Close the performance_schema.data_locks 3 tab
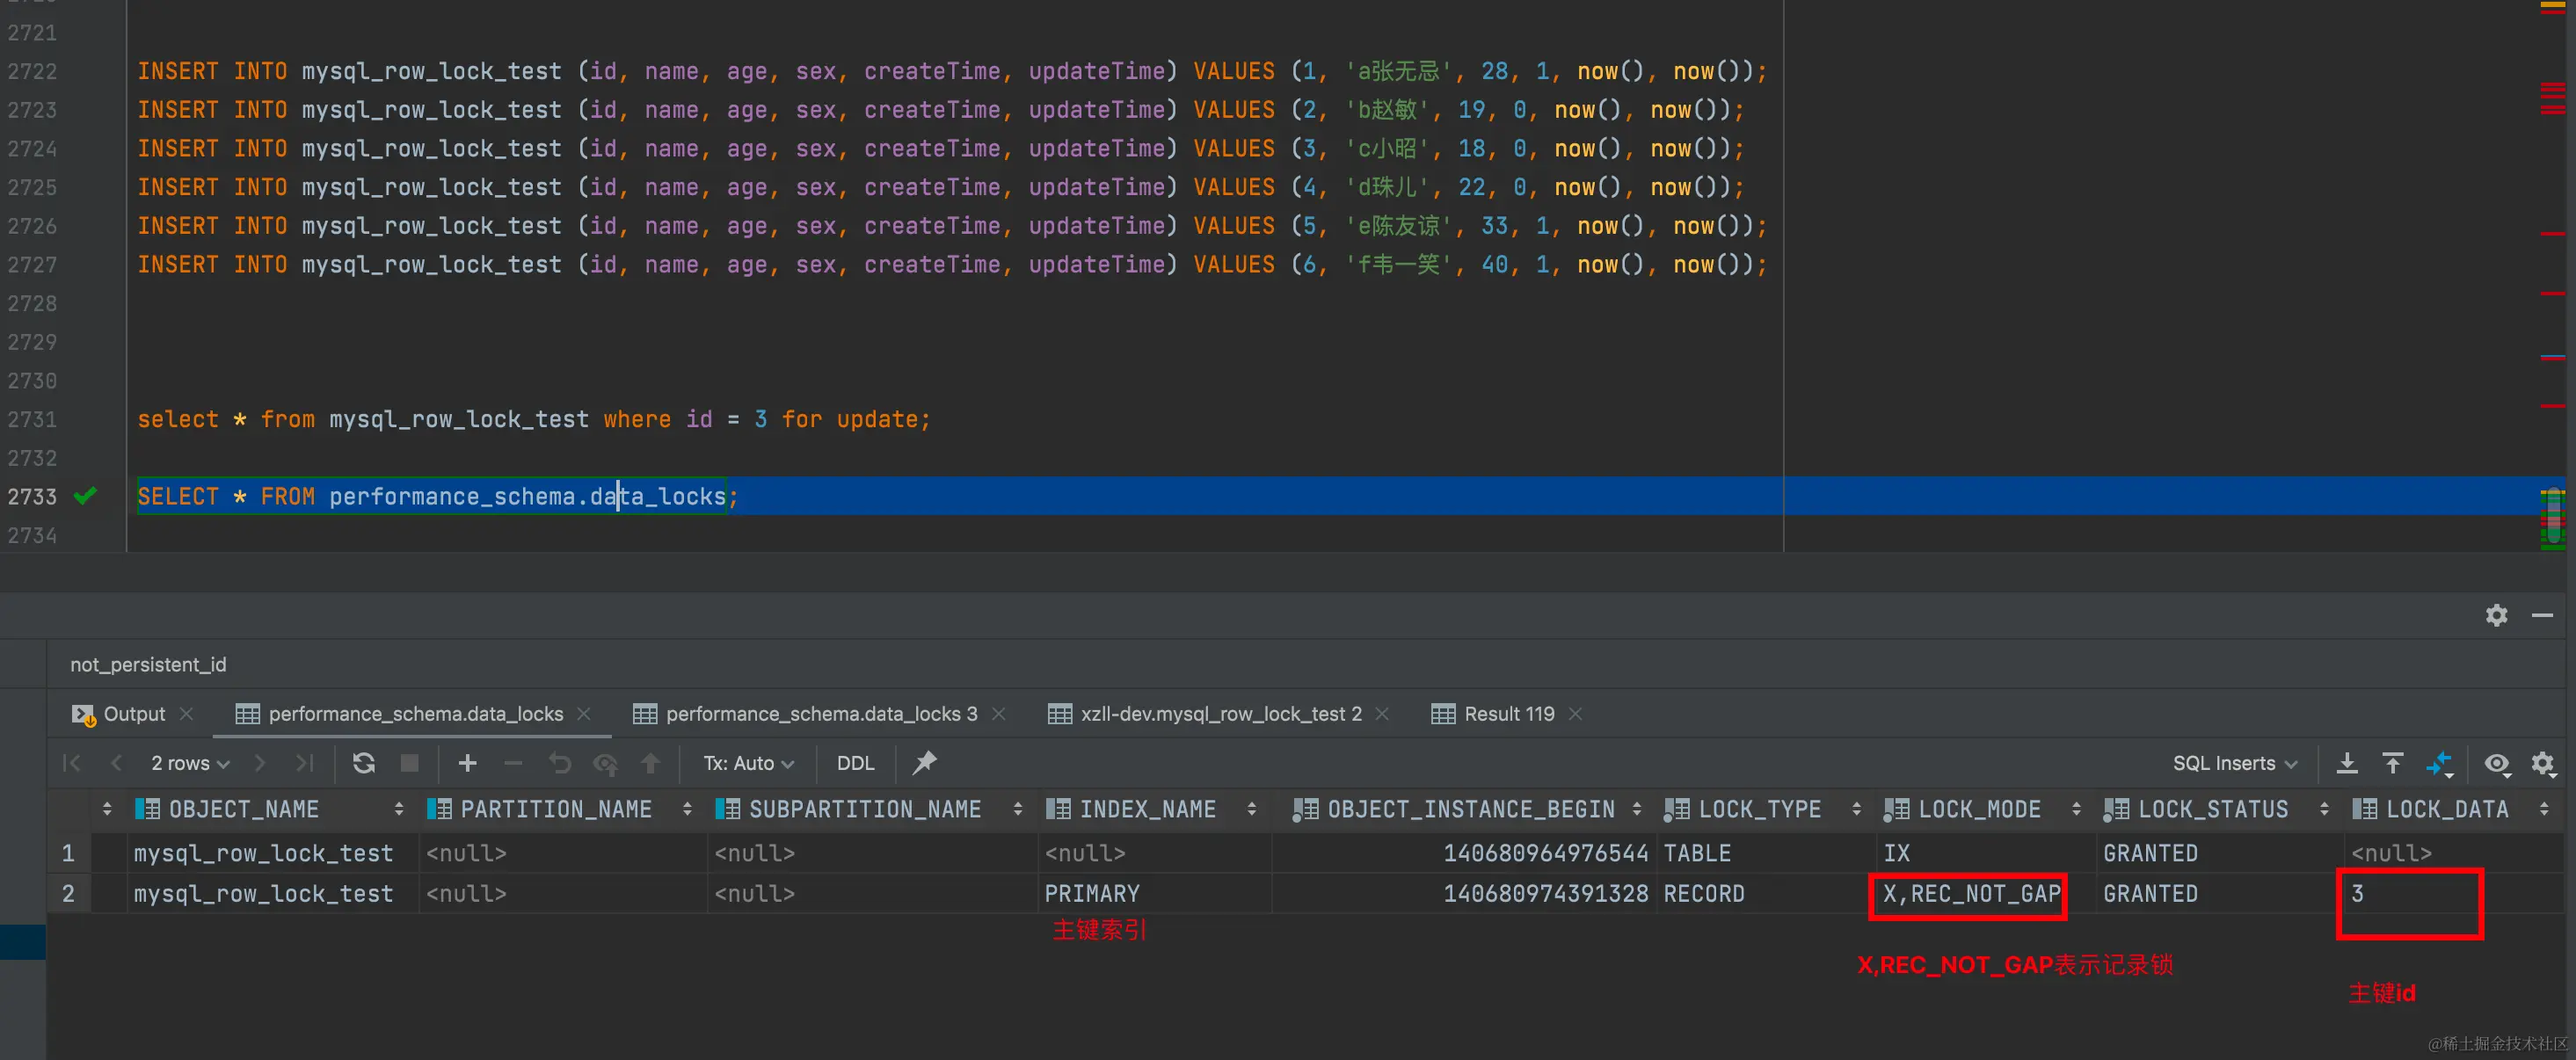The image size is (2576, 1060). (998, 713)
